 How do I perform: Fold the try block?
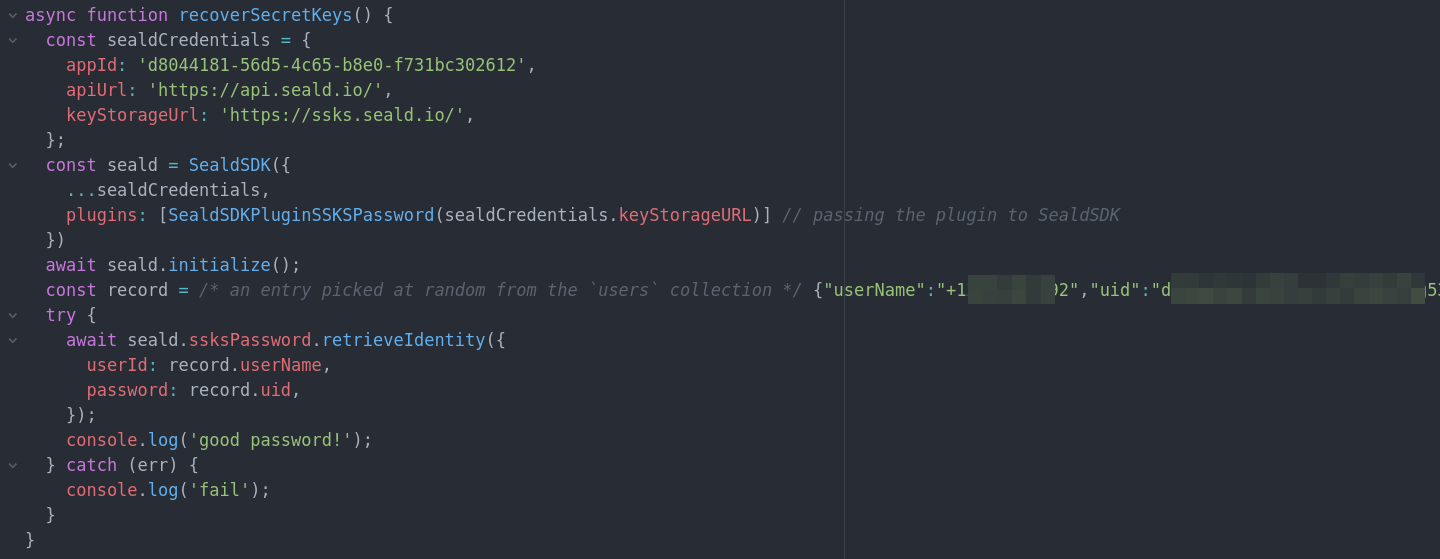(x=13, y=315)
